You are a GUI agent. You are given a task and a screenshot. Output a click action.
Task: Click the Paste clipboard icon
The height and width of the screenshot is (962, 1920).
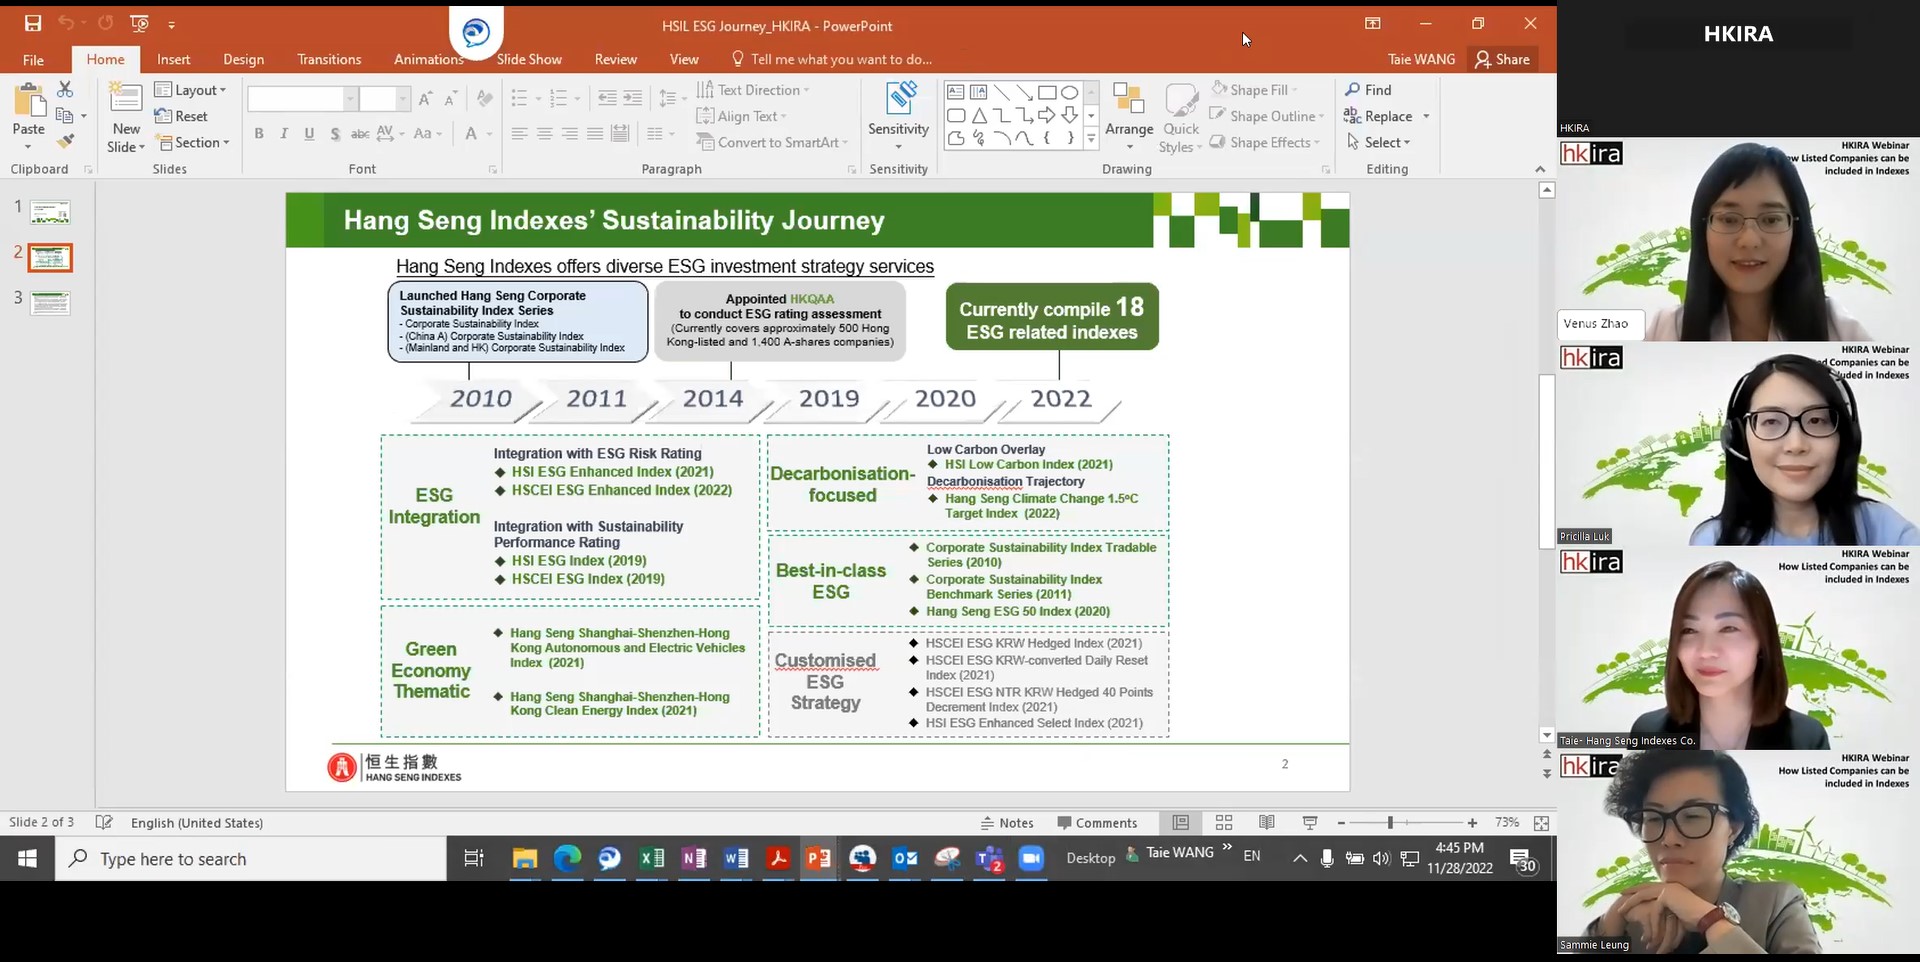(29, 102)
